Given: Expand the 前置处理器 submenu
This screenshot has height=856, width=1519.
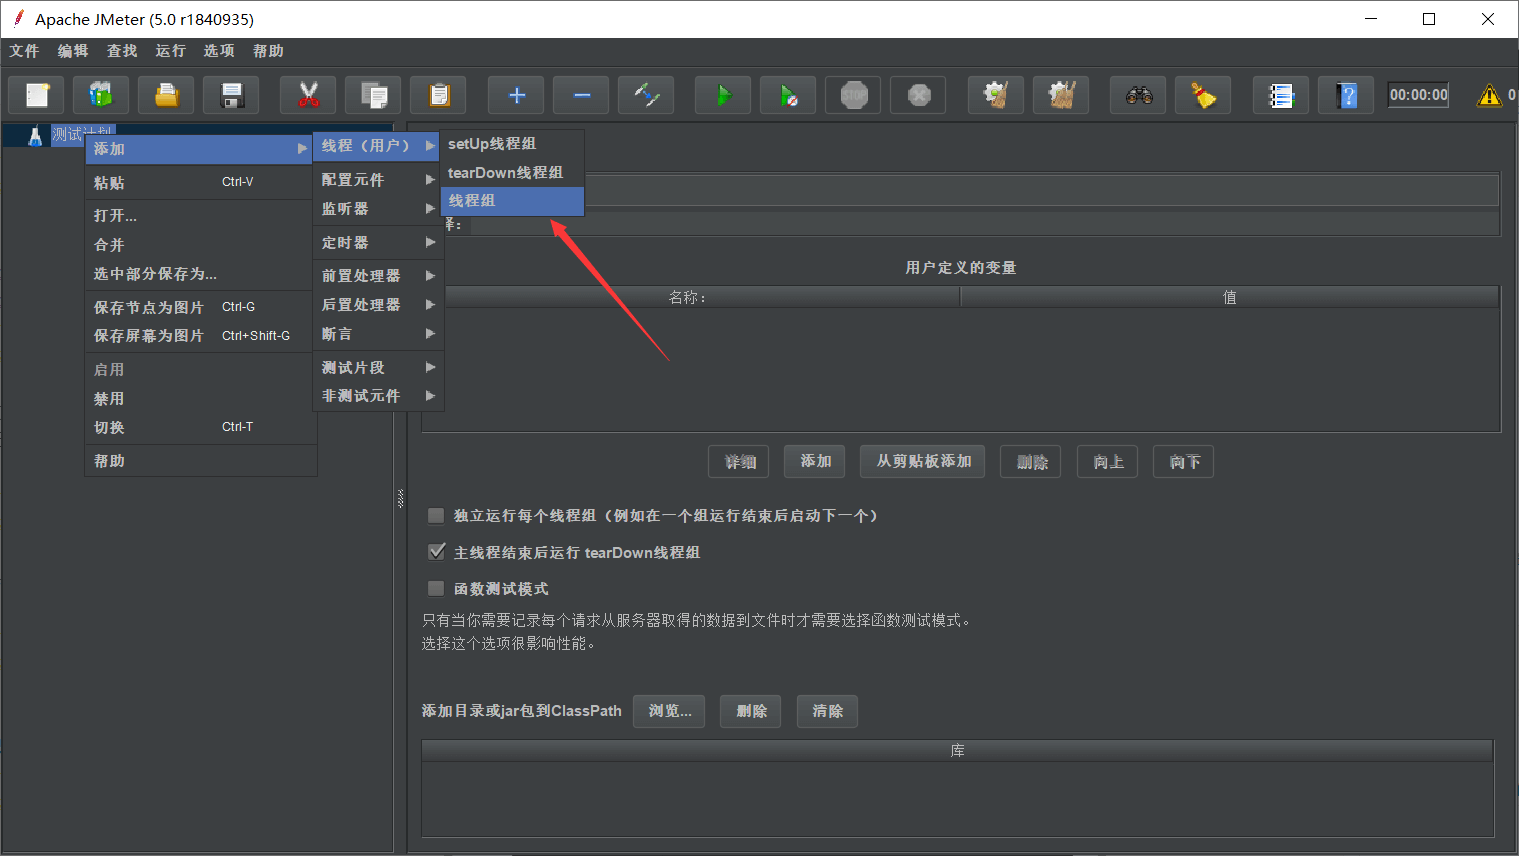Looking at the screenshot, I should [x=378, y=276].
